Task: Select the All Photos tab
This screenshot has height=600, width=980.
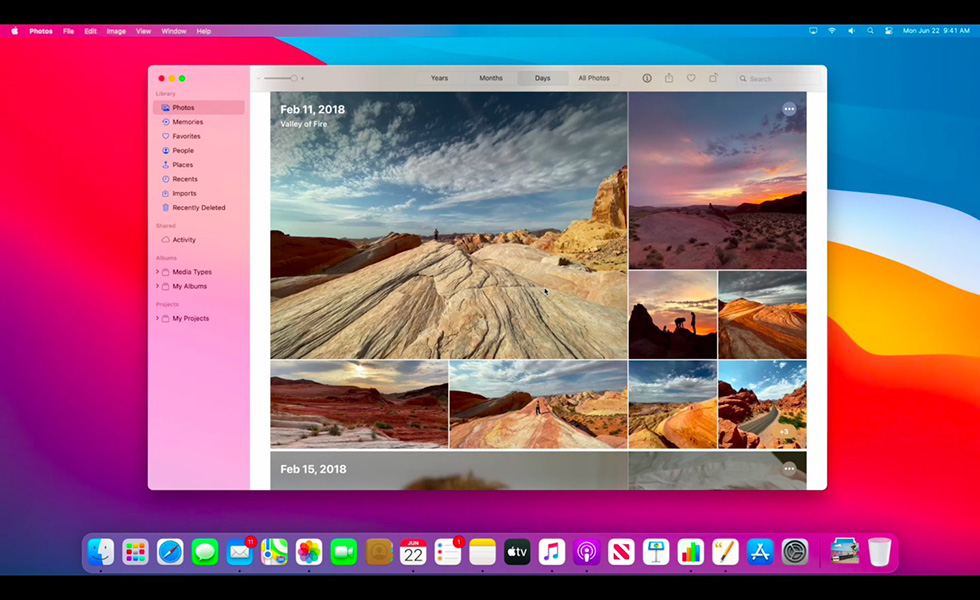Action: pos(594,78)
